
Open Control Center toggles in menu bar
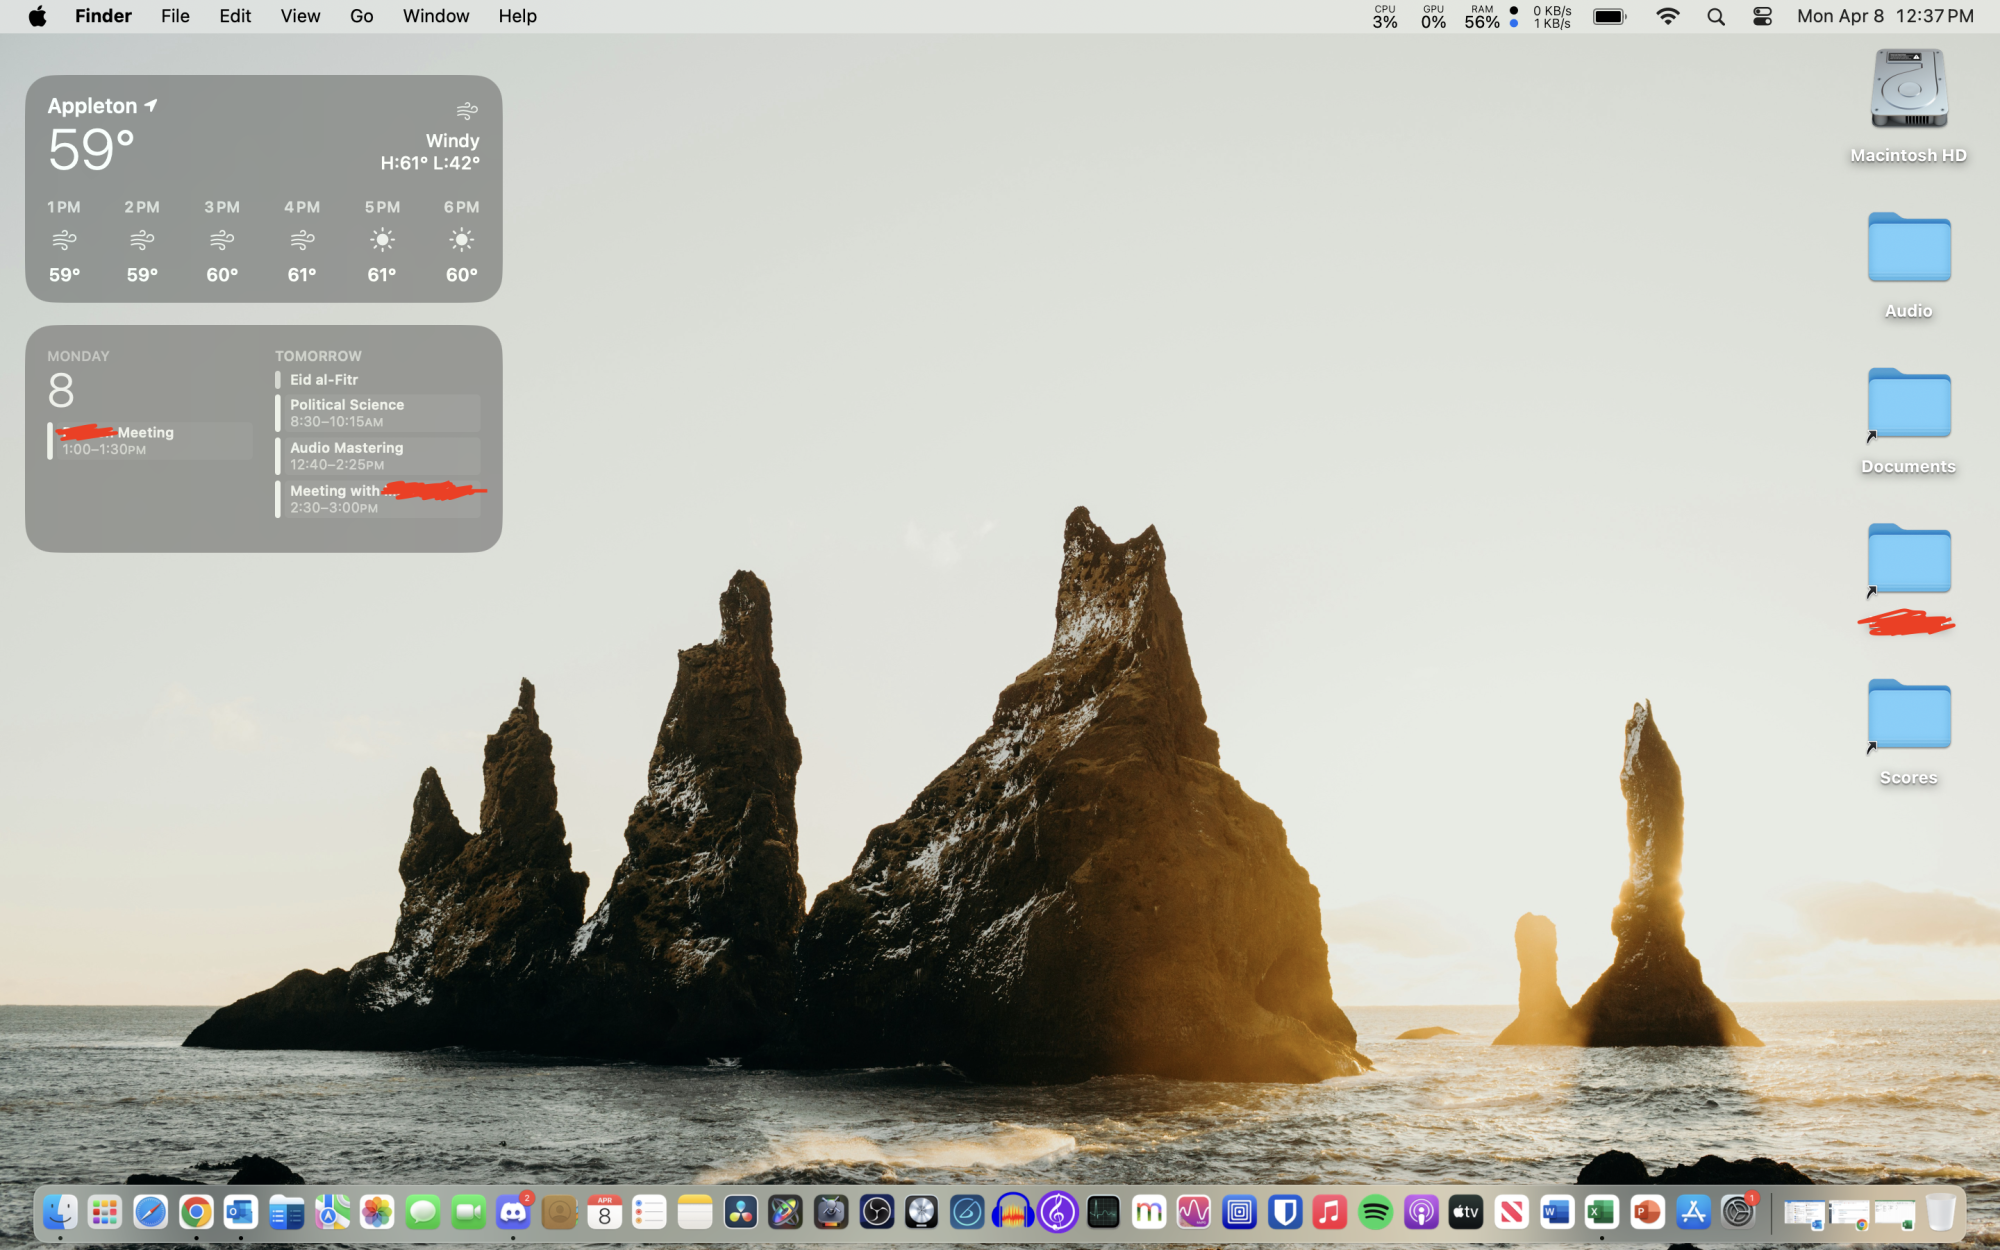click(x=1762, y=16)
